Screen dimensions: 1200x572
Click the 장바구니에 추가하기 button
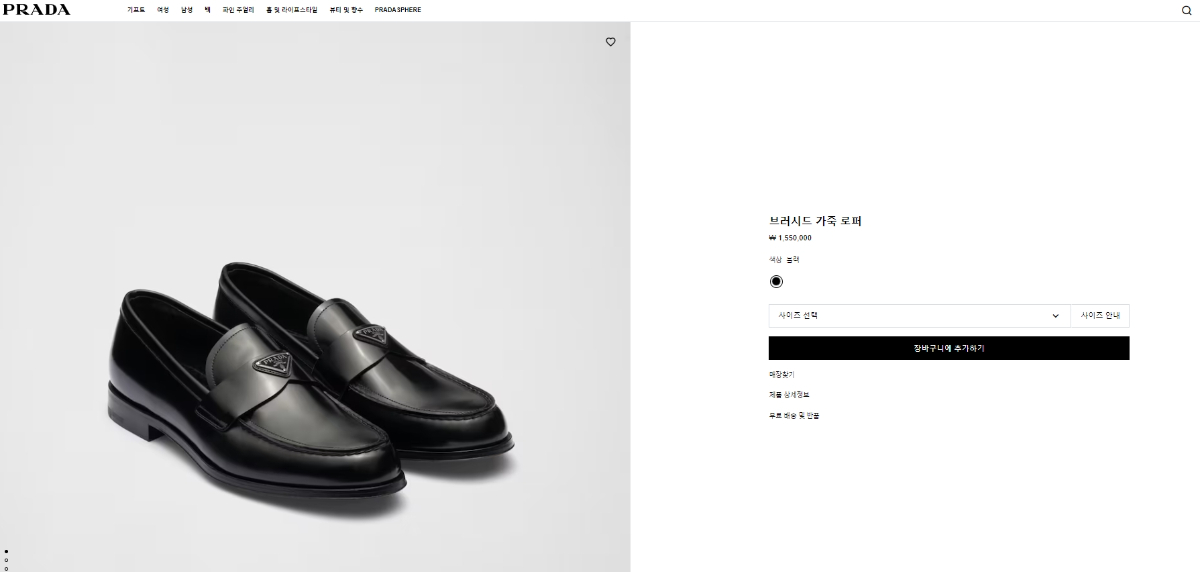pos(948,348)
